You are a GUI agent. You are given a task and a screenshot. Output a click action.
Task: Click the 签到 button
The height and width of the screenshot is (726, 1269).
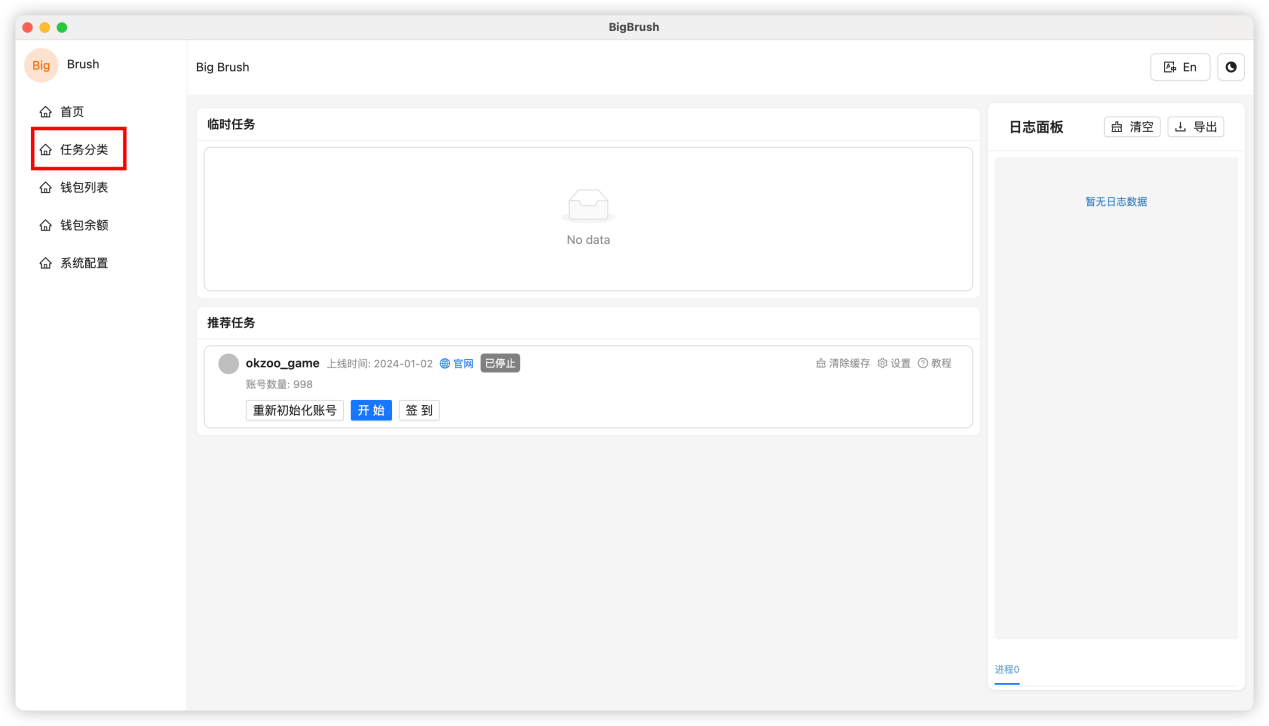[x=419, y=410]
